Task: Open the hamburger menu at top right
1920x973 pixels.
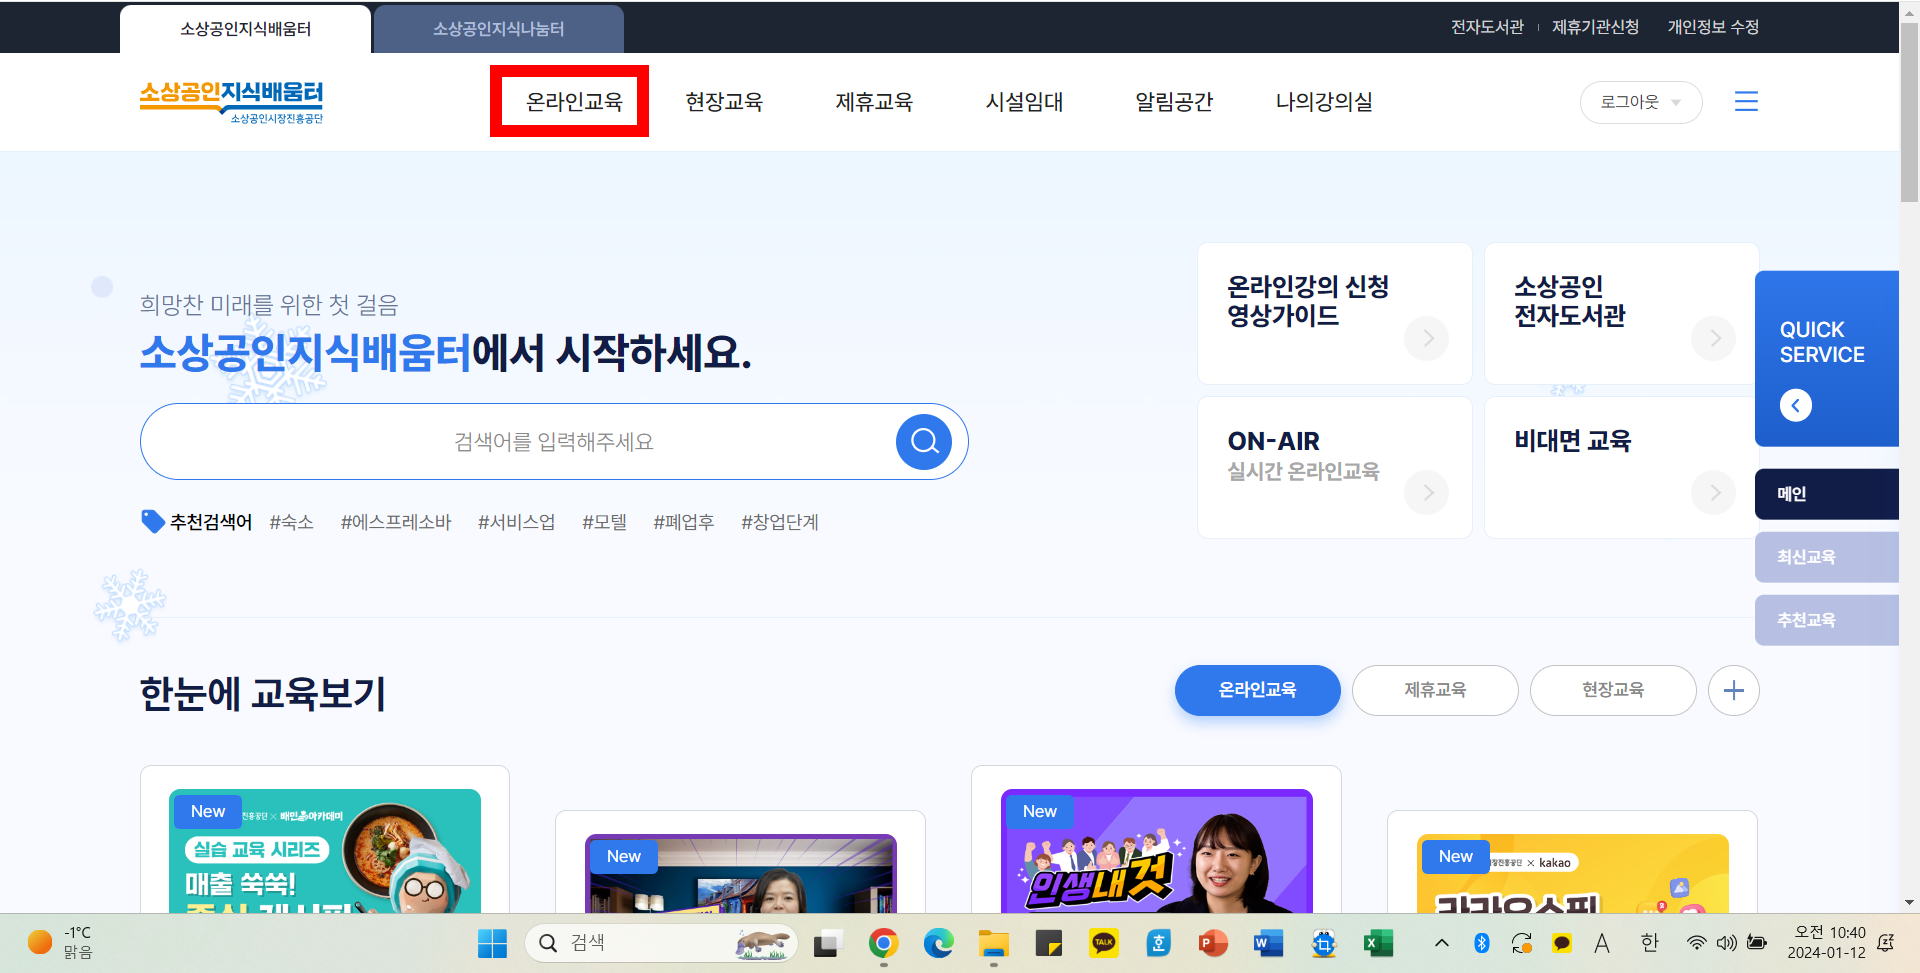Action: click(1747, 101)
